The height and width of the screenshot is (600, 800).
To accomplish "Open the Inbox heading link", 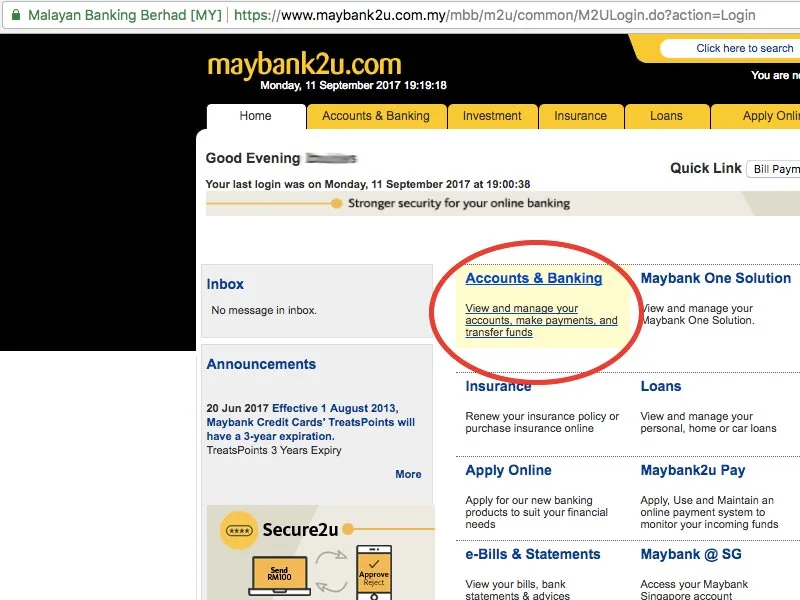I will (x=225, y=284).
